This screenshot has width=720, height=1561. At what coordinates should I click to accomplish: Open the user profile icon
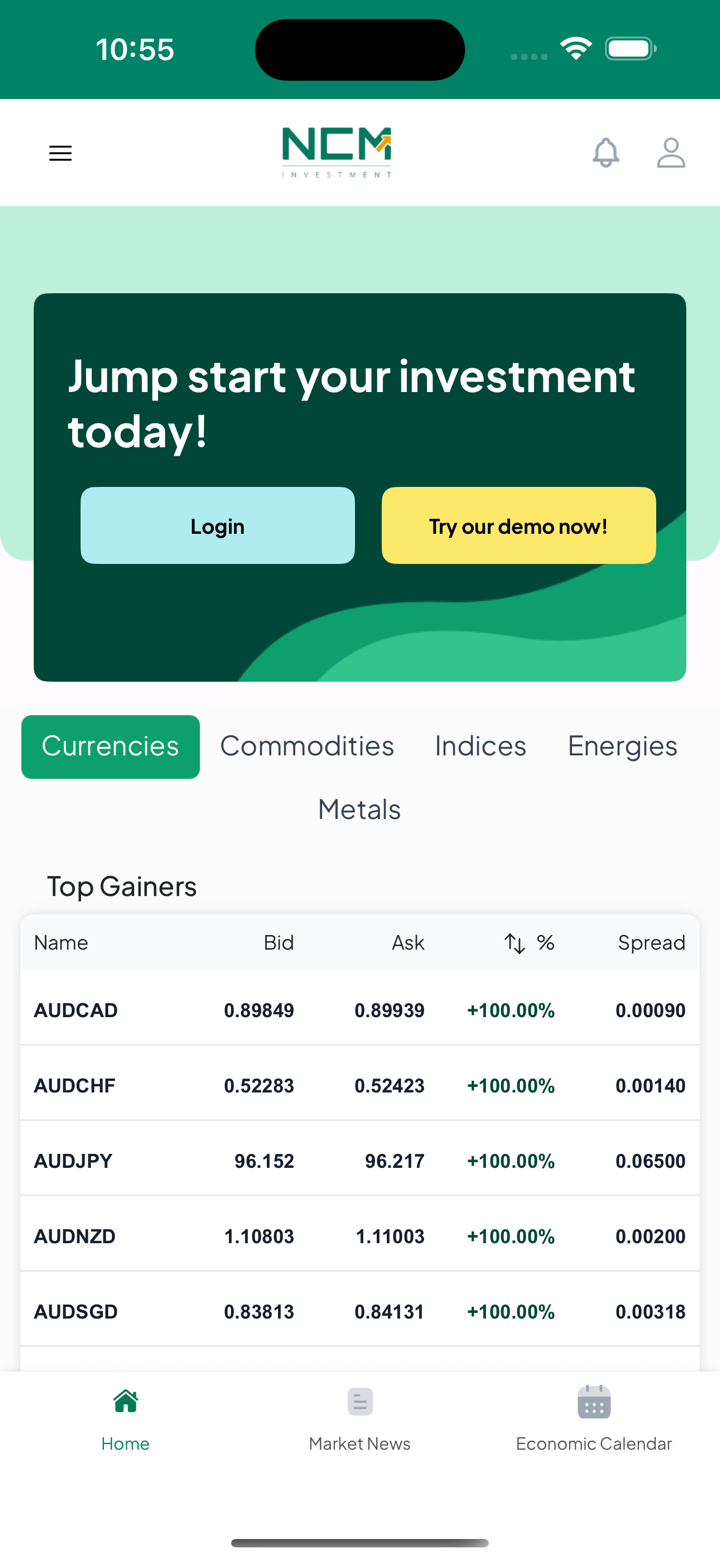click(670, 153)
